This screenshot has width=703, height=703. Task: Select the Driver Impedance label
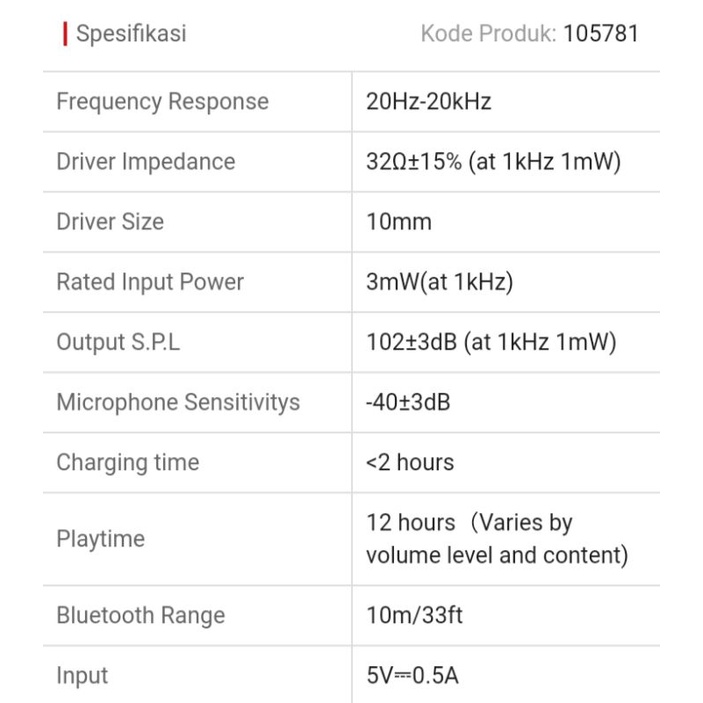click(x=145, y=162)
